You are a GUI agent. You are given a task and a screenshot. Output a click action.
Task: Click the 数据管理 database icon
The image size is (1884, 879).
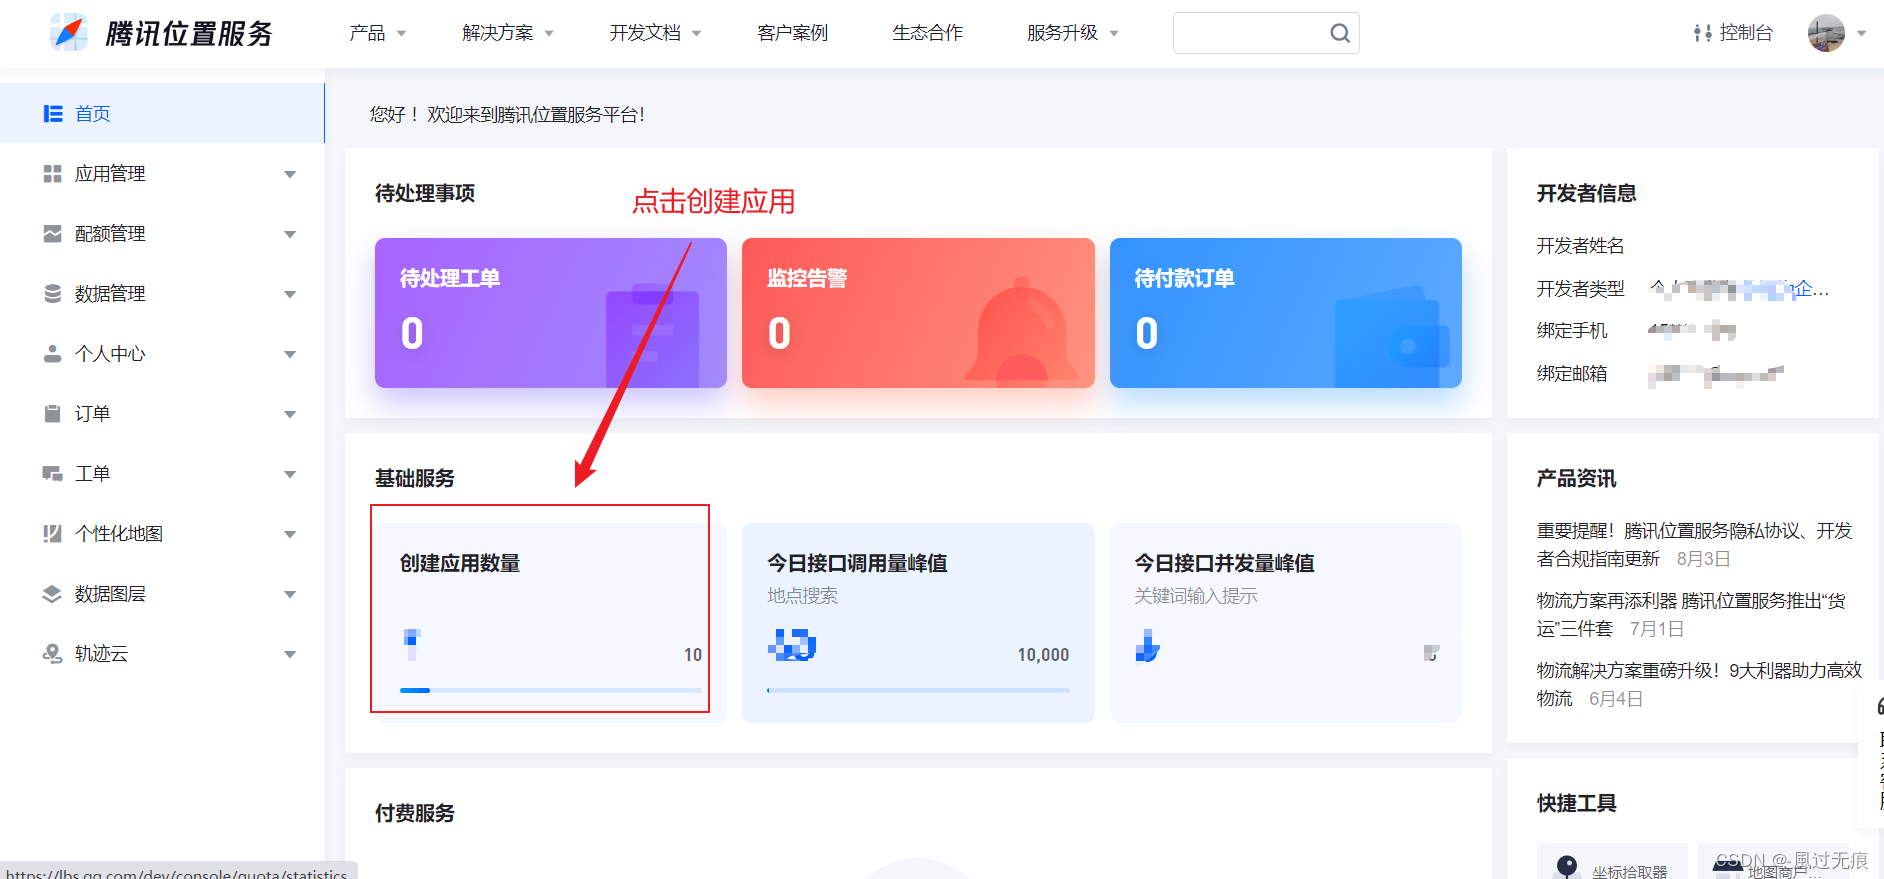(x=53, y=294)
